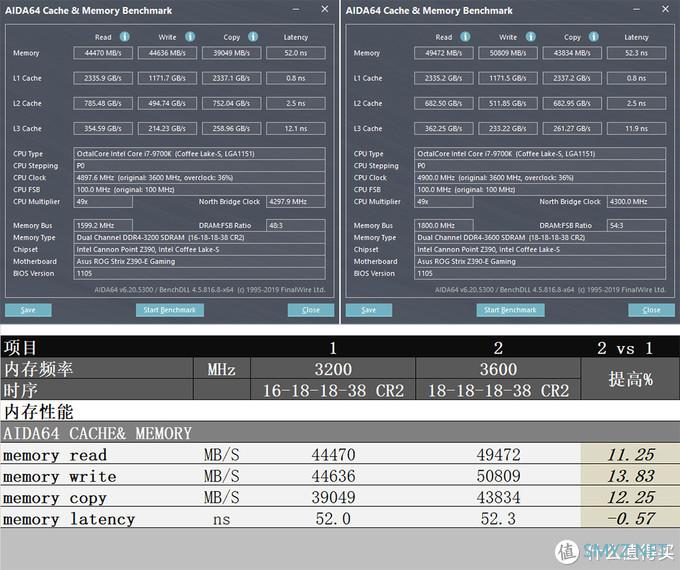
Task: Click L1 Cache read 2335.9 GB/s field
Action: 103,79
